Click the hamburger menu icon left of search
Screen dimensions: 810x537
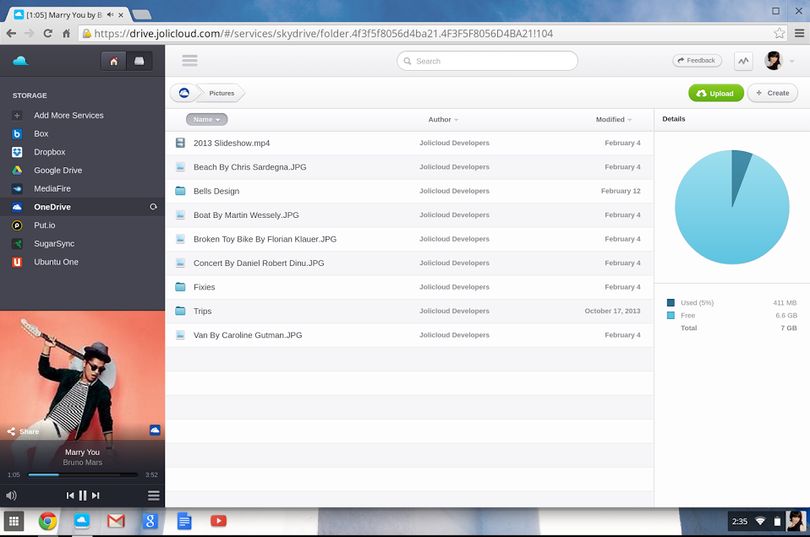click(x=190, y=61)
